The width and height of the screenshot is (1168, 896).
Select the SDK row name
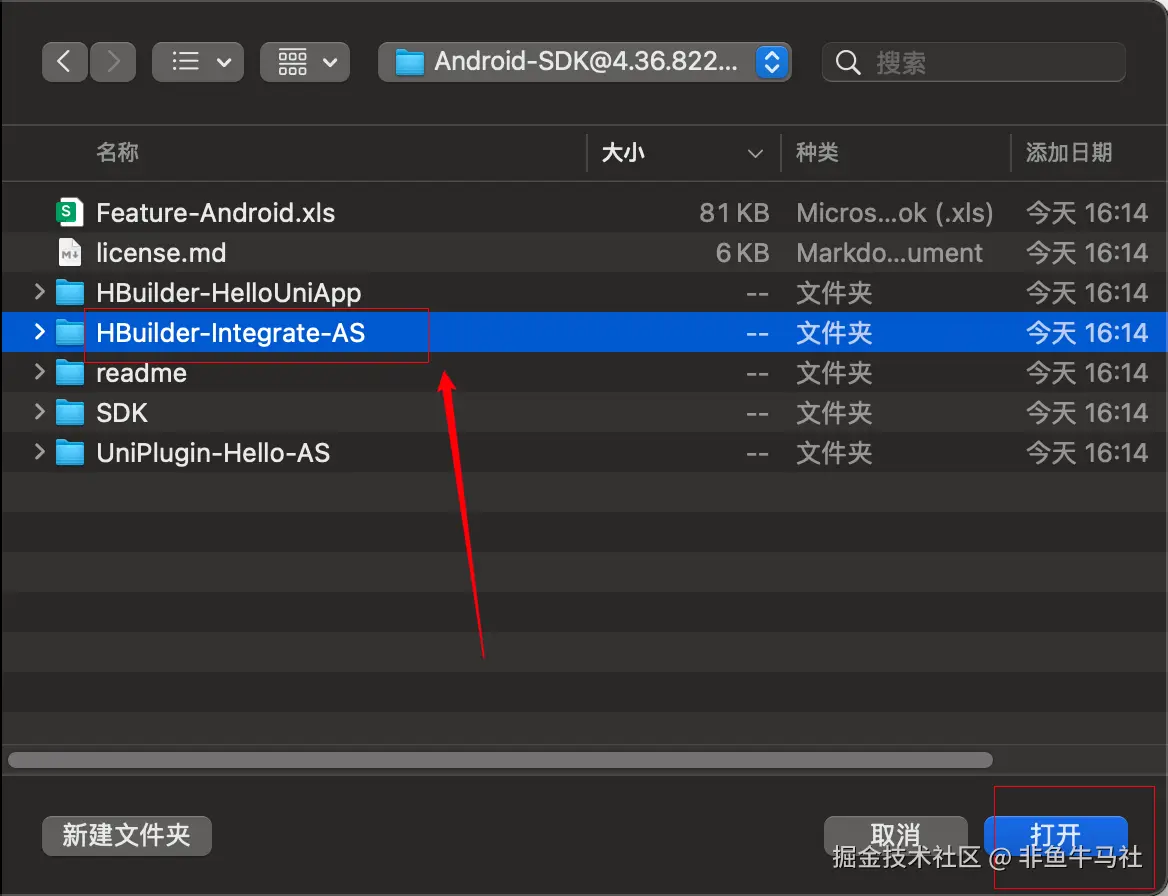click(122, 413)
